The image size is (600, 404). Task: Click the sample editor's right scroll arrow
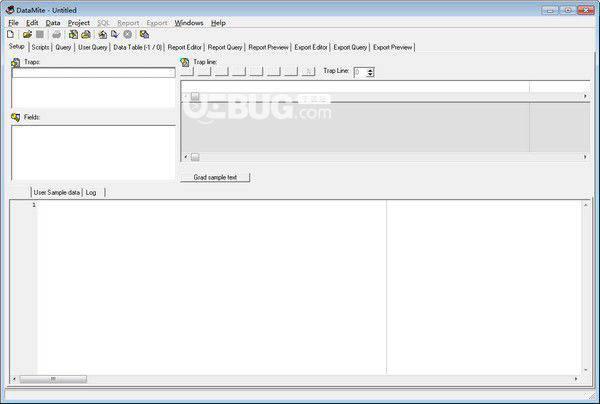click(x=576, y=379)
